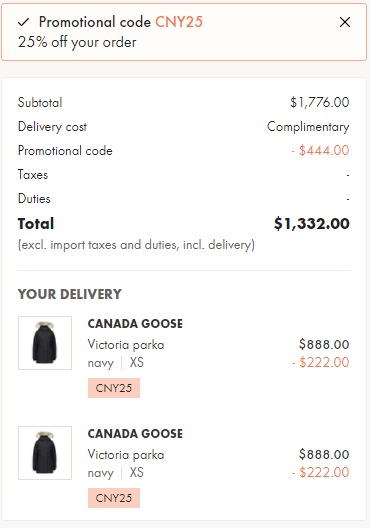
Task: Click the Complimentary delivery cost value
Action: (x=308, y=127)
